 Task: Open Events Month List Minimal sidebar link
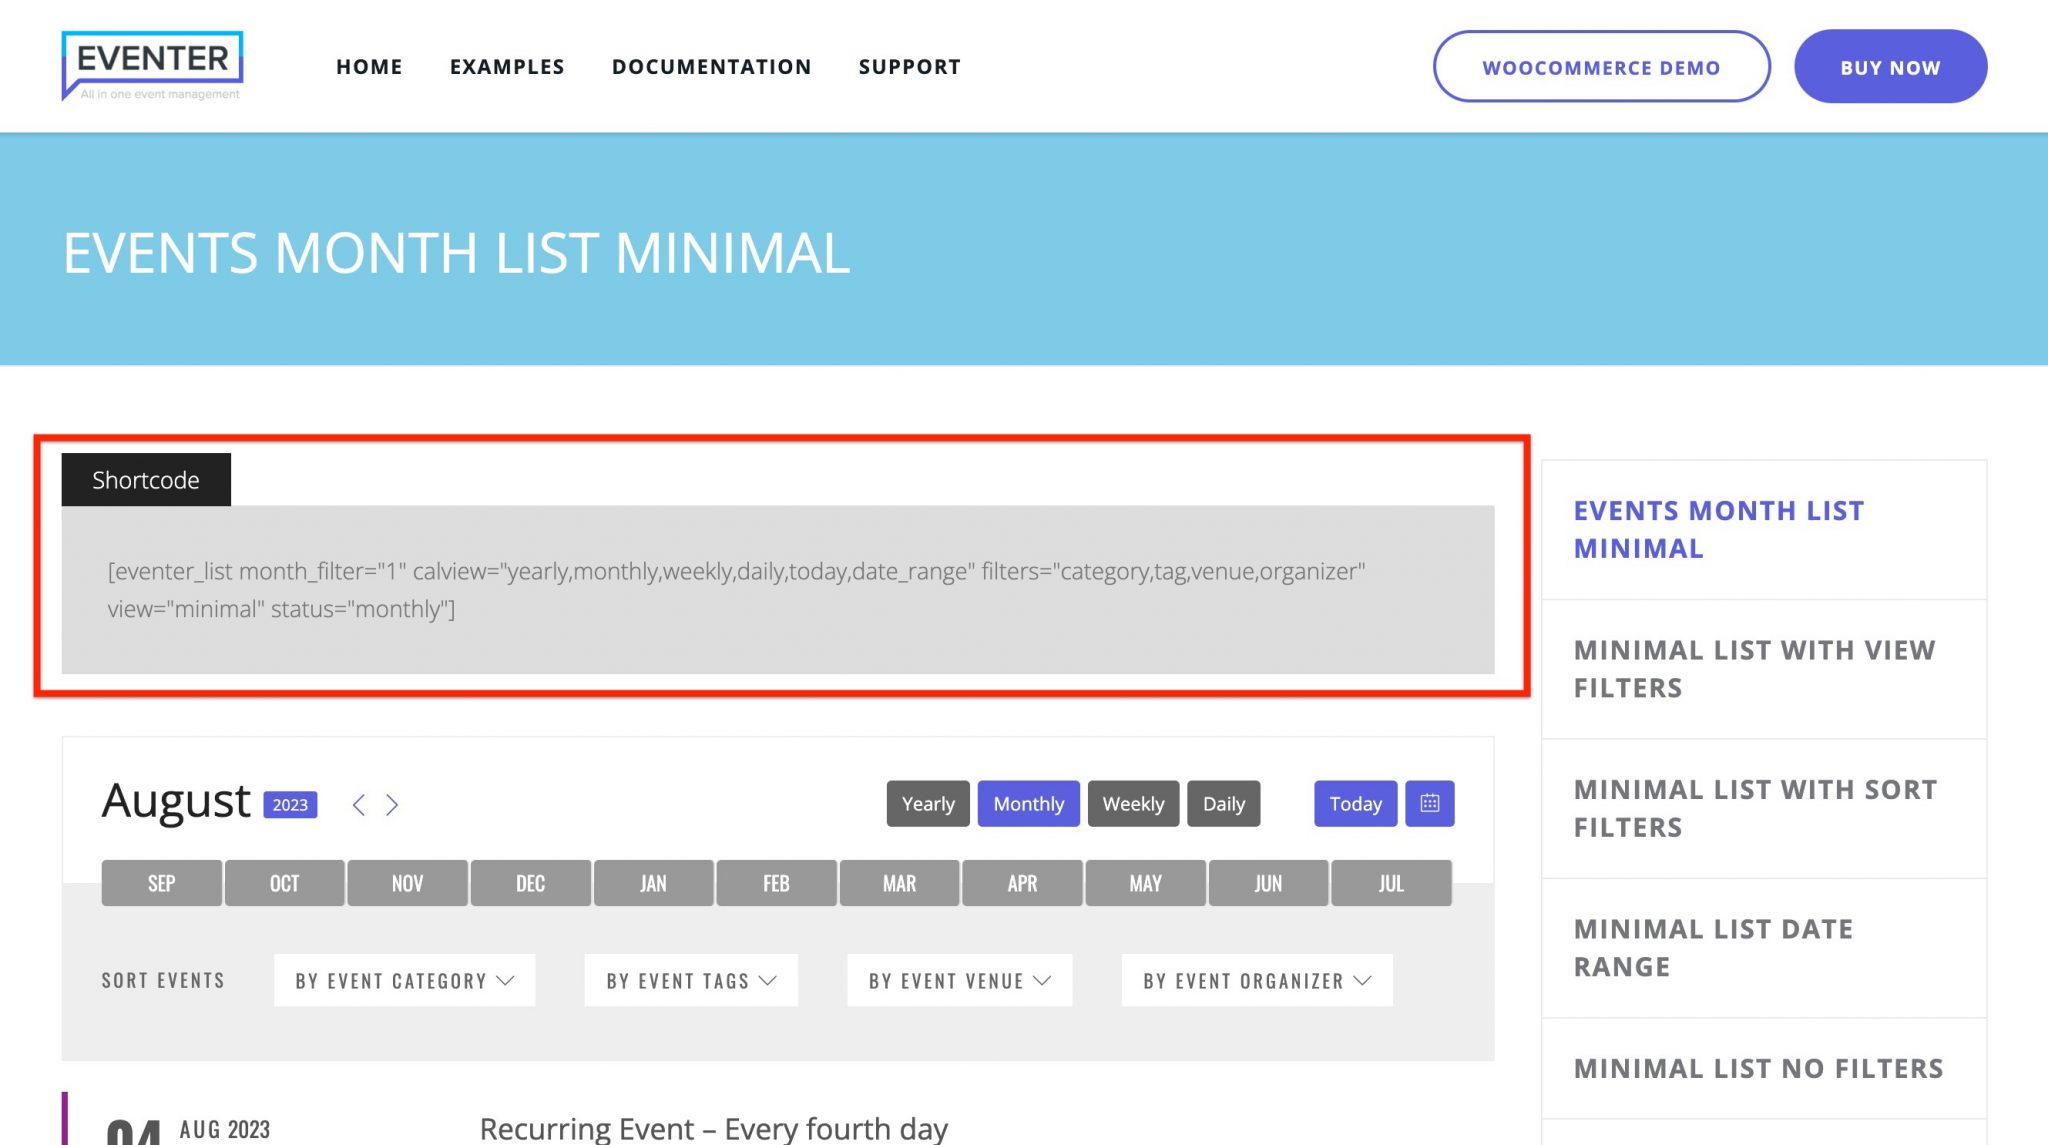(x=1719, y=529)
